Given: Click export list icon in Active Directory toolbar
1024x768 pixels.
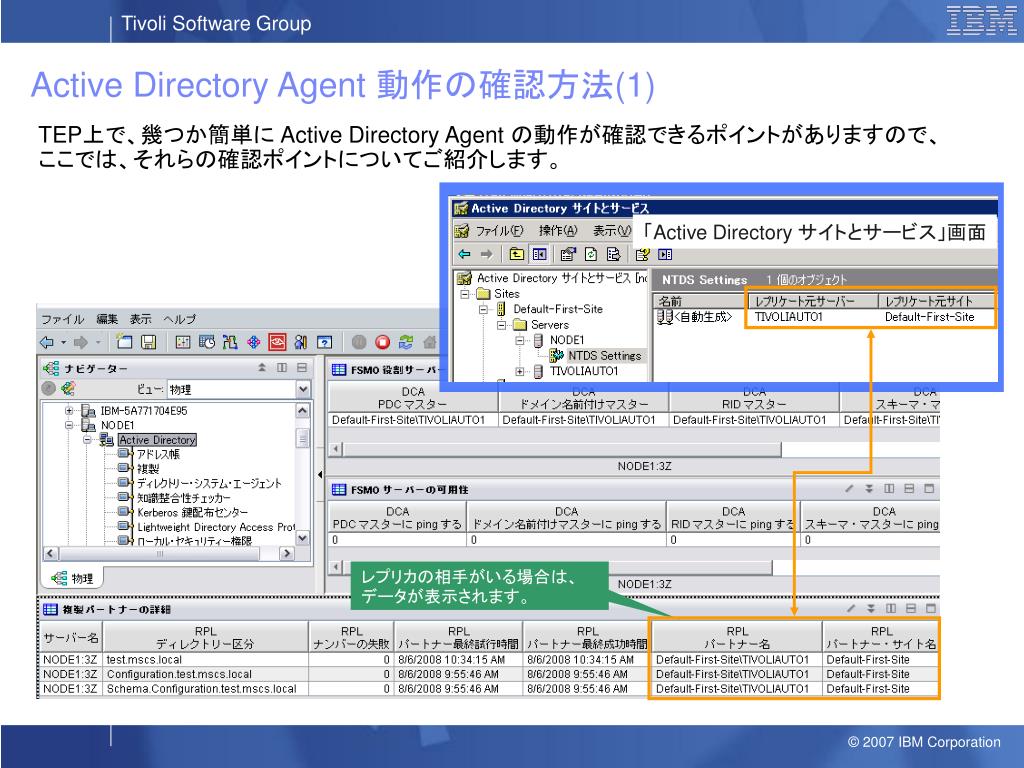Looking at the screenshot, I should (613, 254).
